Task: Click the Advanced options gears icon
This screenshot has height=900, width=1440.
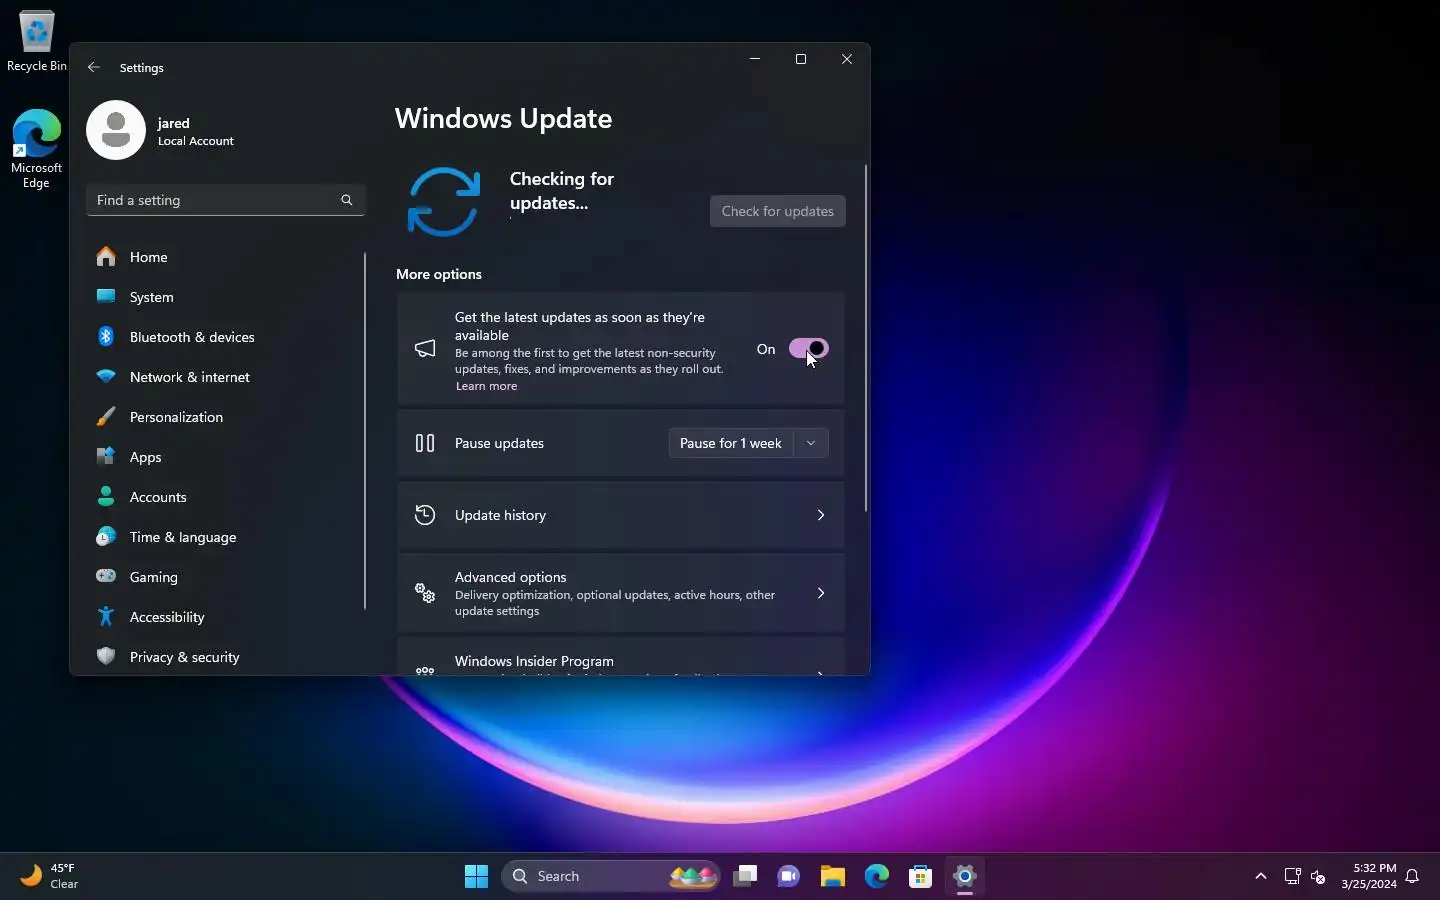Action: [x=425, y=593]
